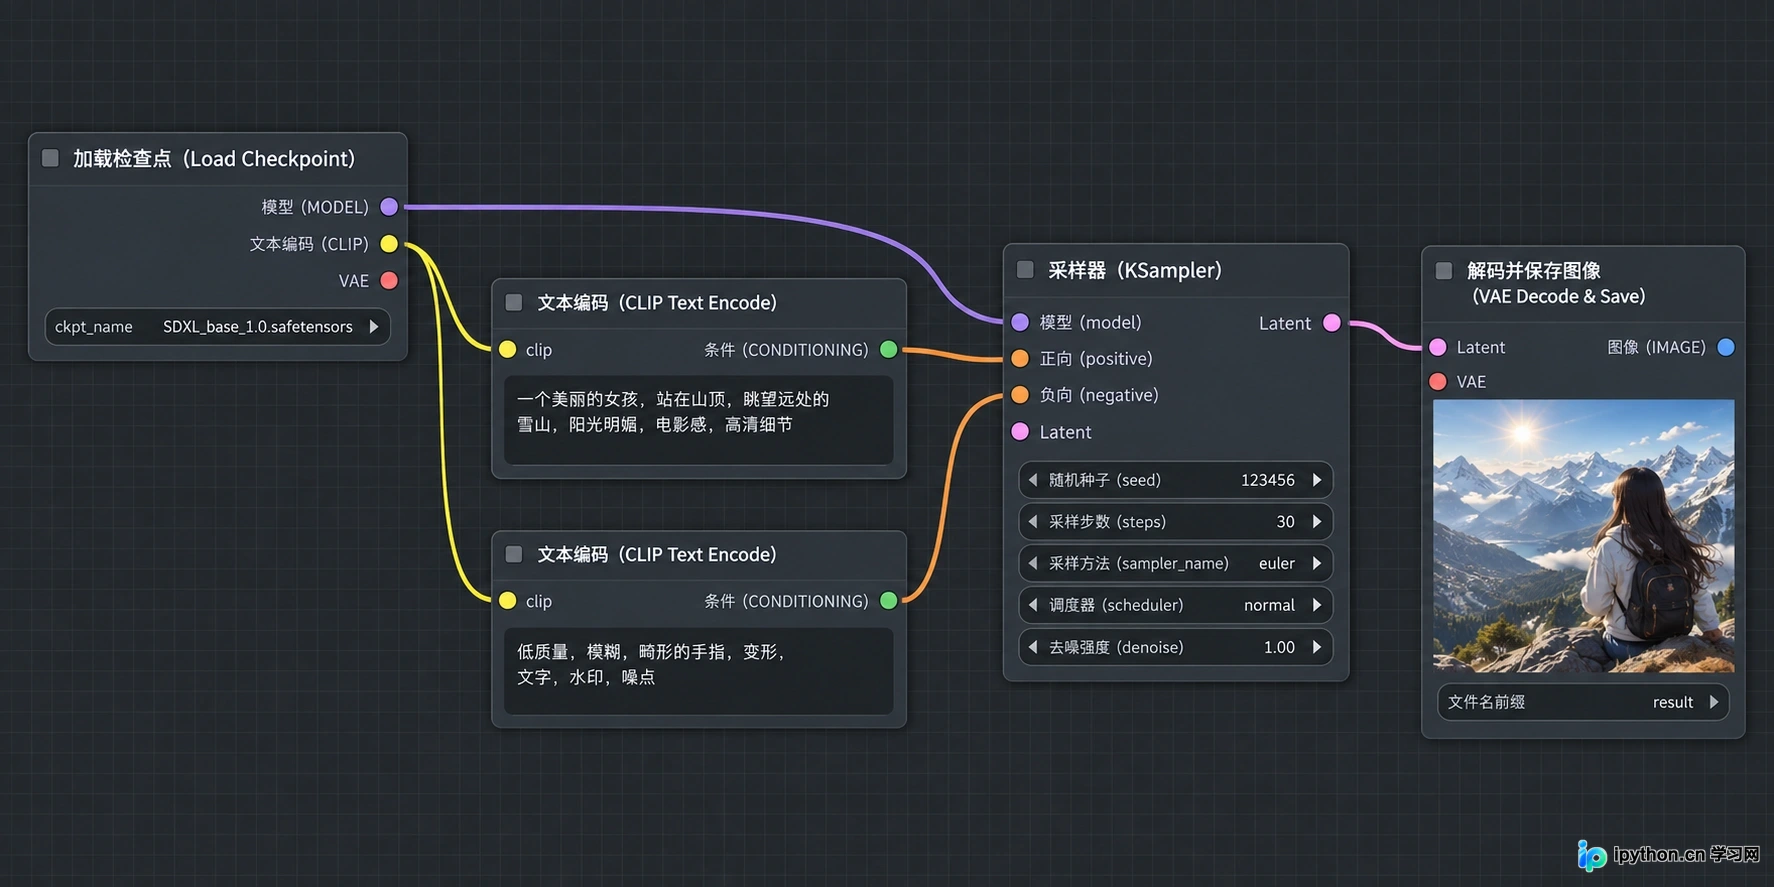
Task: Click the CONDITIONING output of the negative prompt node
Action: click(x=888, y=601)
